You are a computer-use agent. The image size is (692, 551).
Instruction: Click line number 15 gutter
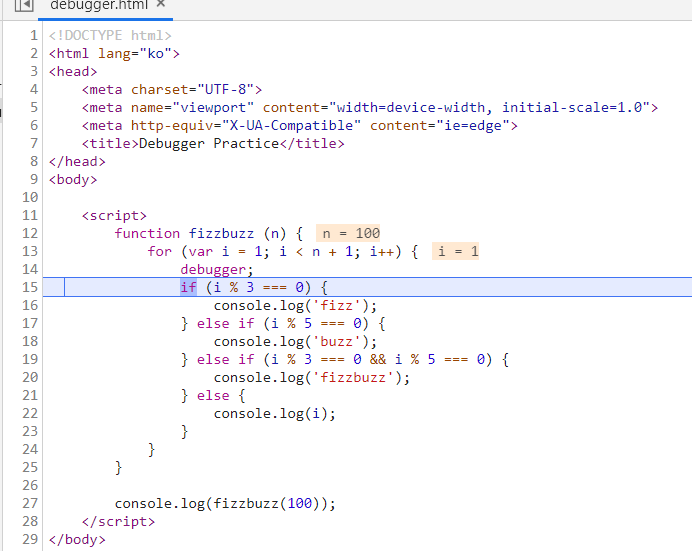click(x=30, y=288)
